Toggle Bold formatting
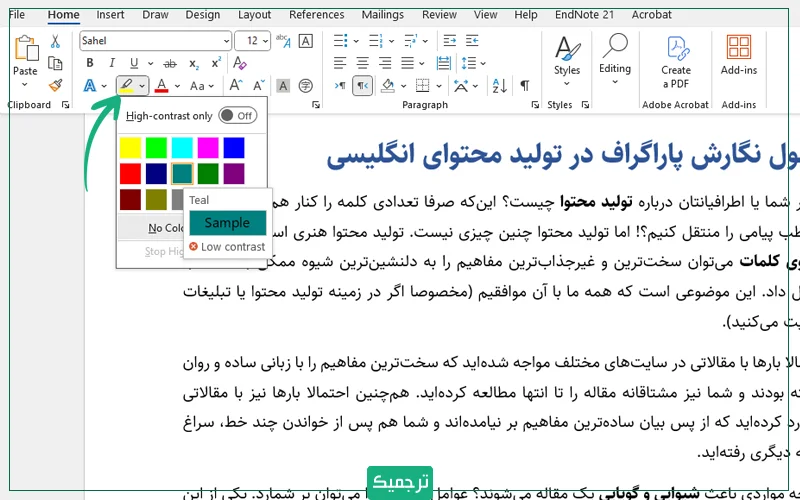Viewport: 800px width, 500px height. coord(89,63)
